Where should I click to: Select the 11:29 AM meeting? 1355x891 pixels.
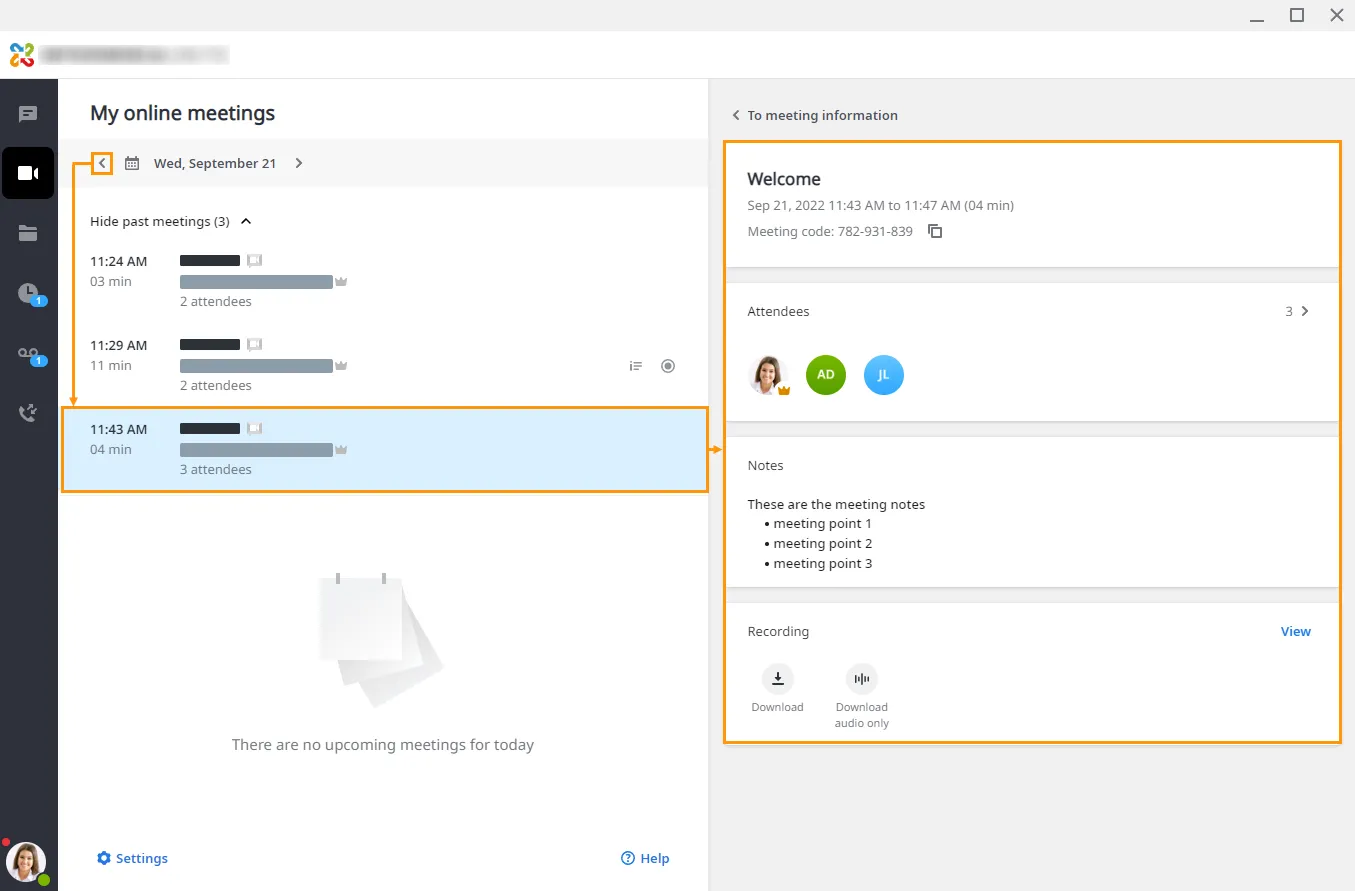(x=383, y=365)
